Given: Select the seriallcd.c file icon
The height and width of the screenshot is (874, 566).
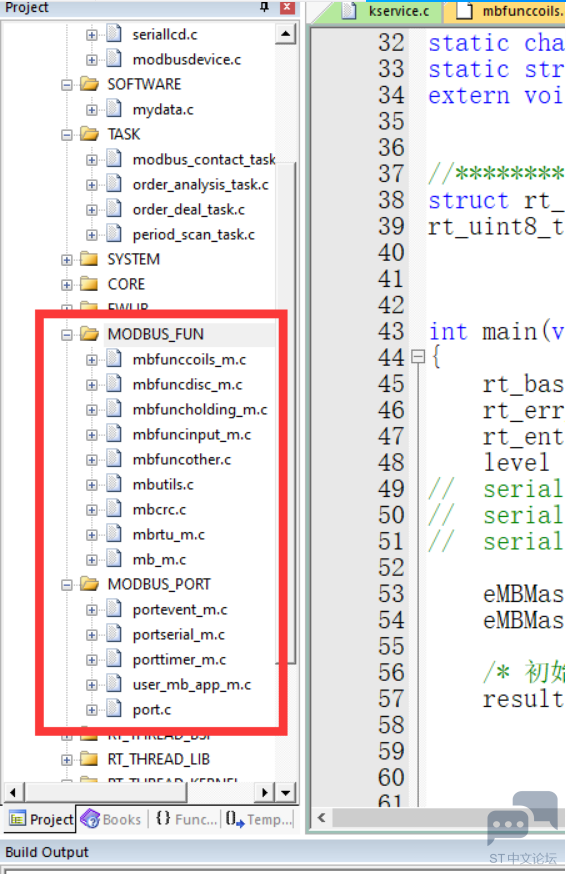Looking at the screenshot, I should click(114, 33).
